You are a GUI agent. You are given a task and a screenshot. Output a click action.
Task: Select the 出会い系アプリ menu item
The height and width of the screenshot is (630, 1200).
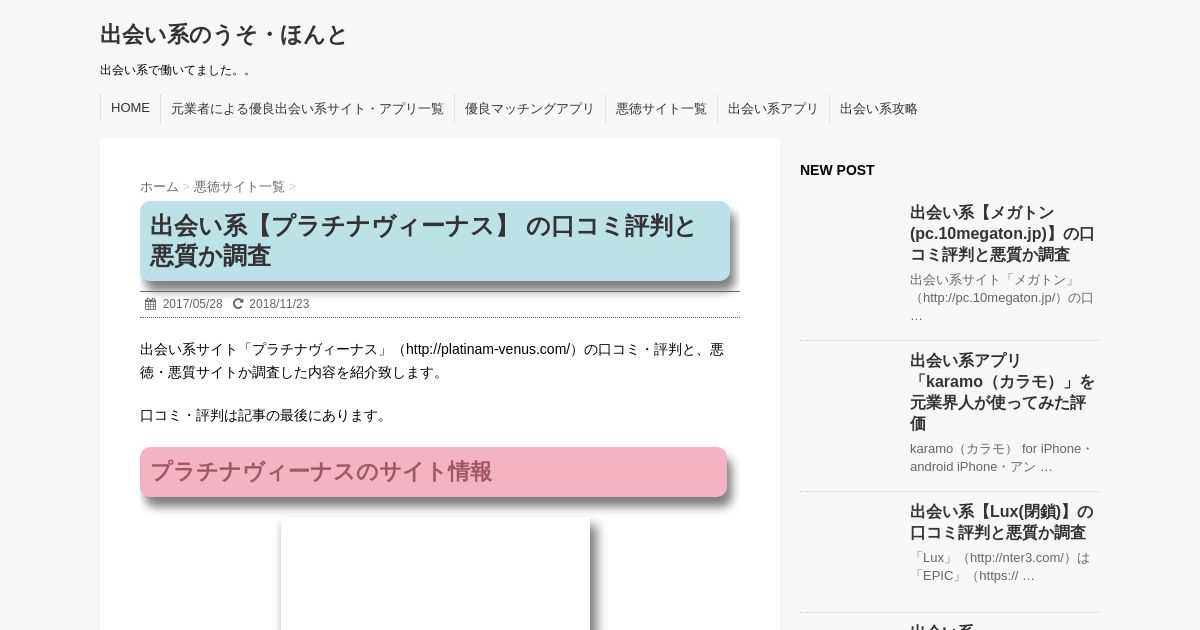(773, 109)
